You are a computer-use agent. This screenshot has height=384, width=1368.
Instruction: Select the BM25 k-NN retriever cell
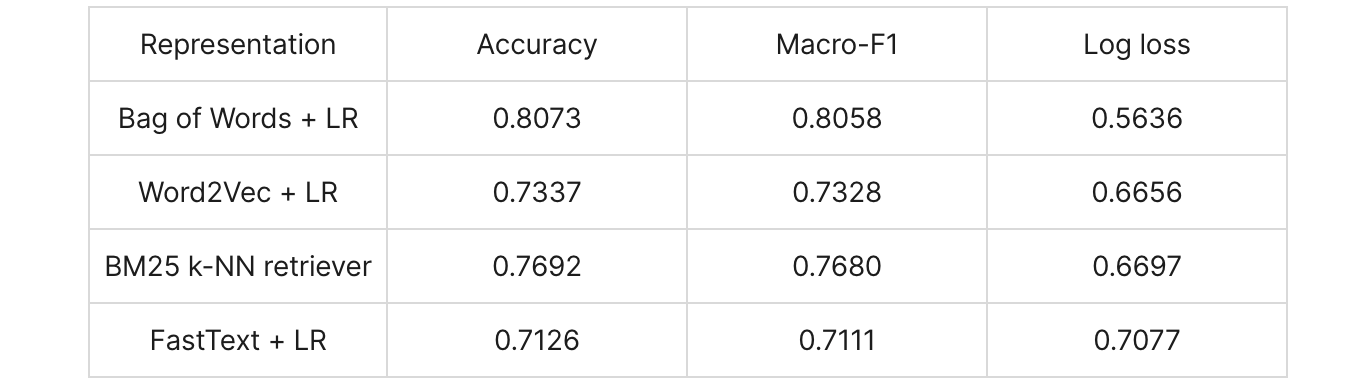pyautogui.click(x=238, y=266)
